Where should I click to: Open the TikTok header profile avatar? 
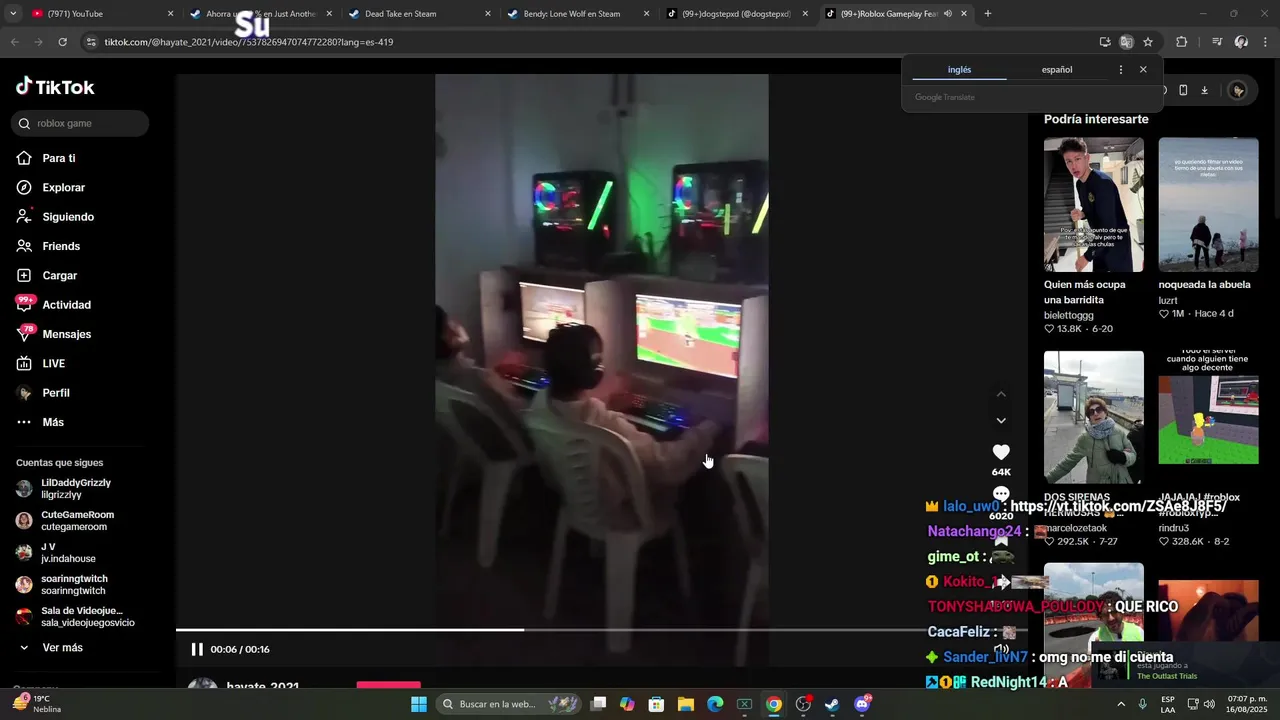[1238, 90]
